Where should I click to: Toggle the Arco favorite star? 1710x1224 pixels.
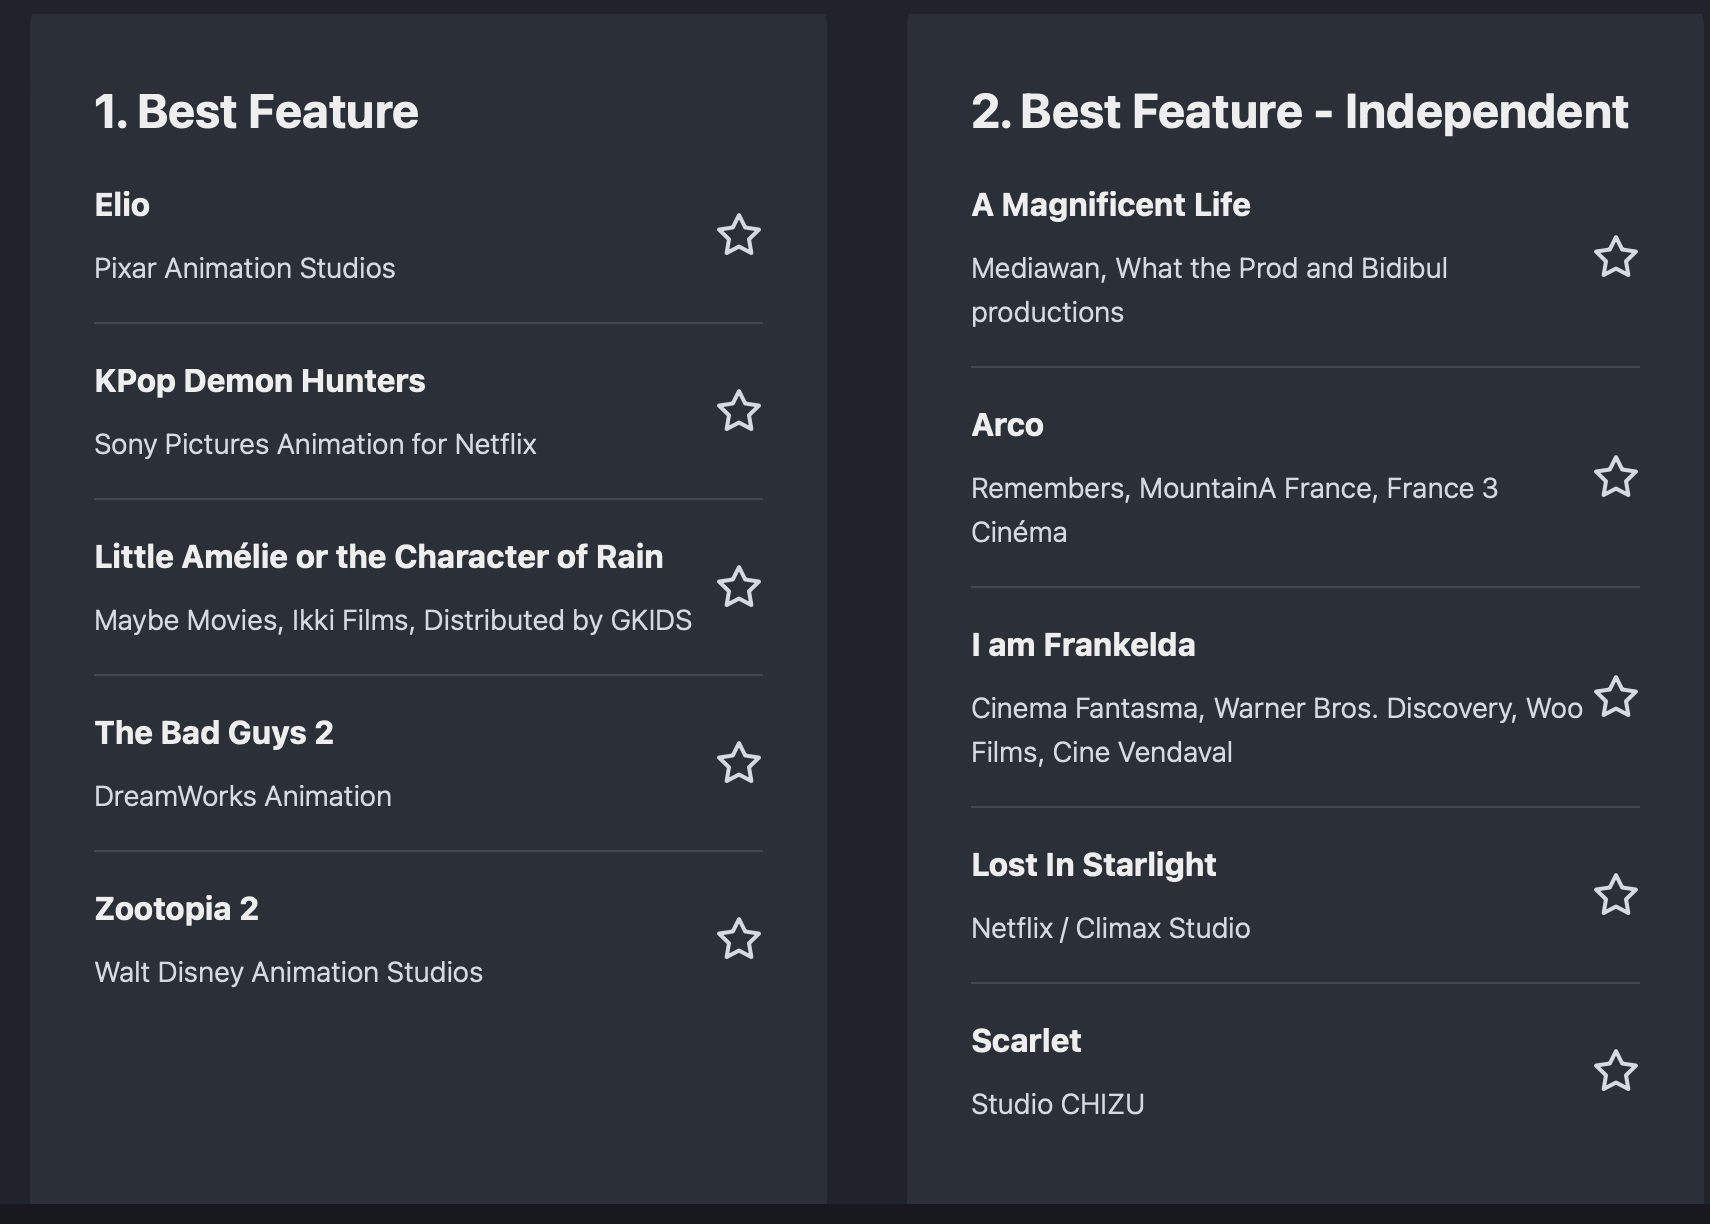pyautogui.click(x=1615, y=478)
